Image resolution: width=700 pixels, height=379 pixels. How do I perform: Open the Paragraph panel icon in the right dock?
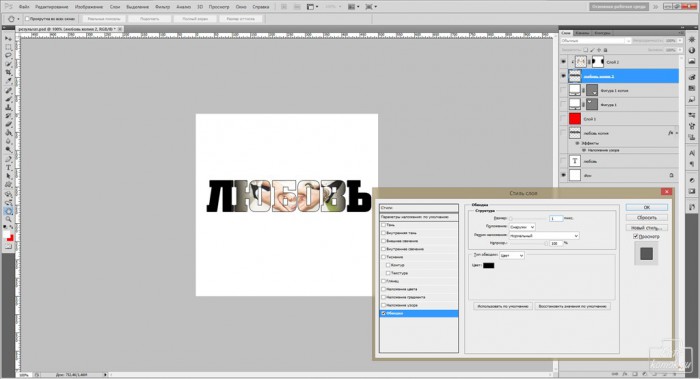tap(692, 164)
